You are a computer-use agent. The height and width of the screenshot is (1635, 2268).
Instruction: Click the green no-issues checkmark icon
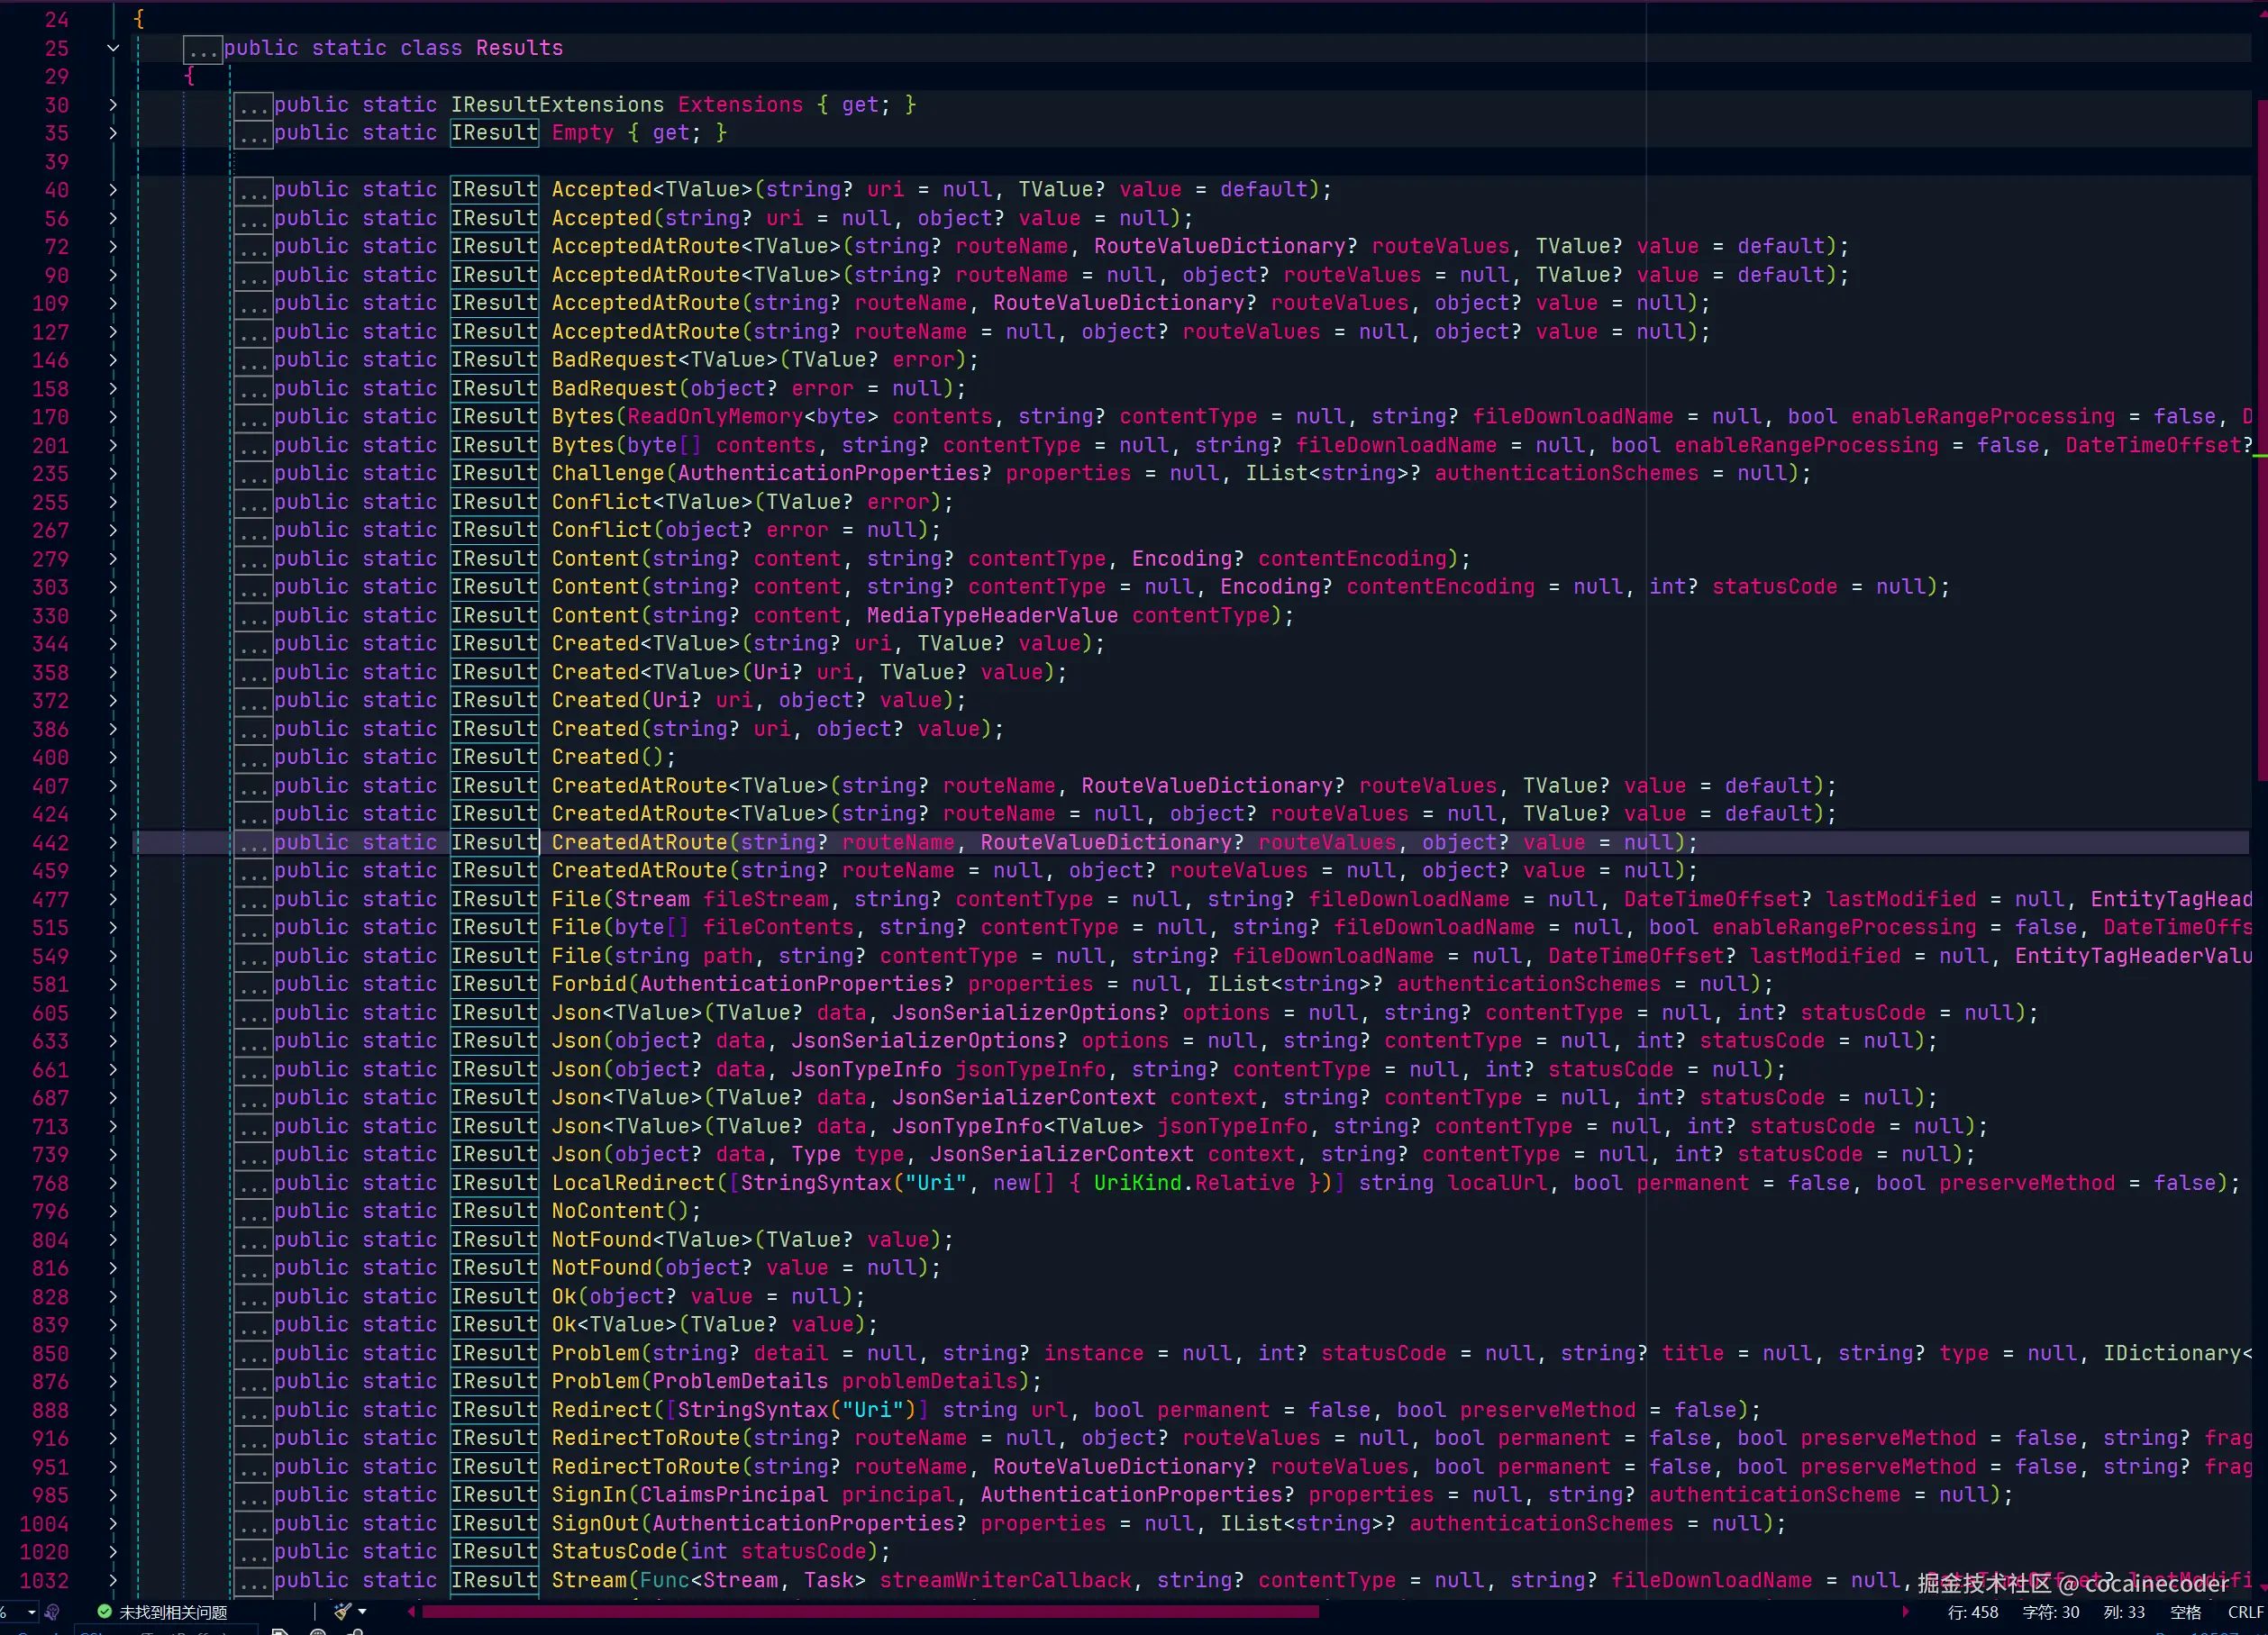(x=104, y=1611)
